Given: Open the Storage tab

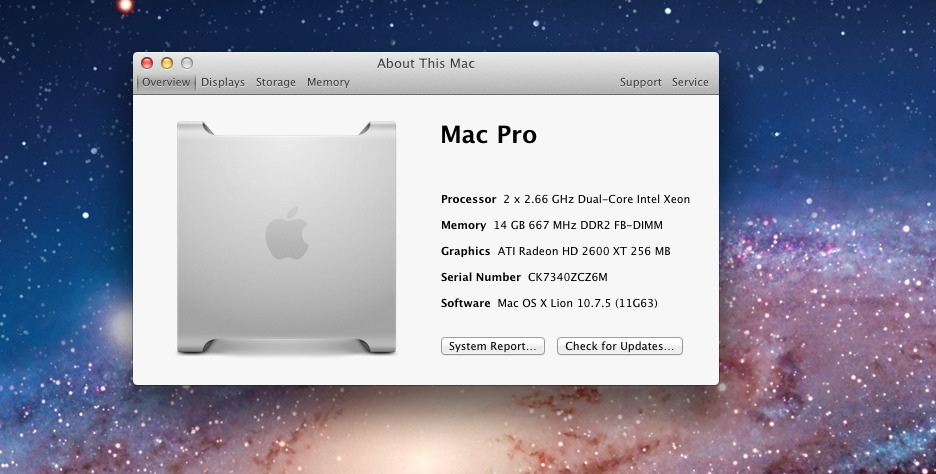Looking at the screenshot, I should (x=276, y=82).
